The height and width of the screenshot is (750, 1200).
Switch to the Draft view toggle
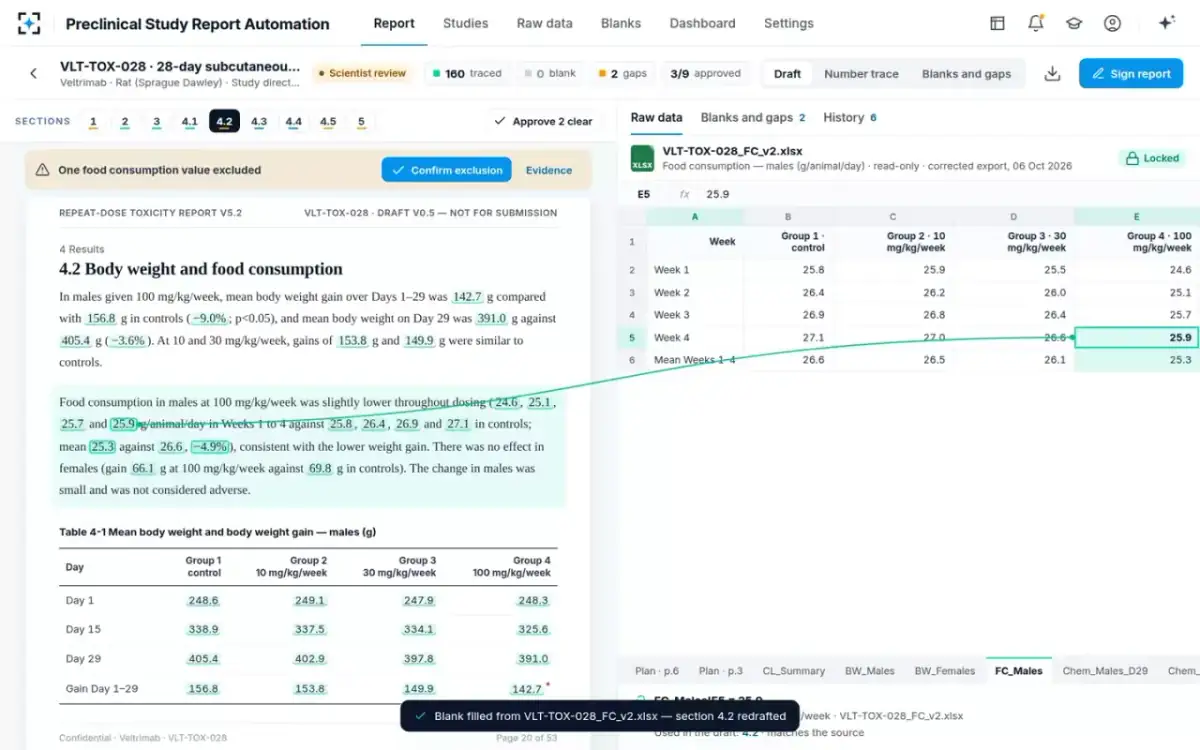(787, 73)
